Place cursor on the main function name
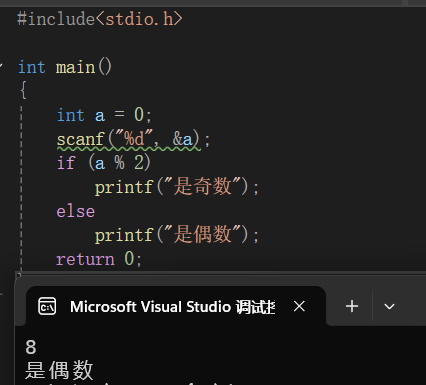426x385 pixels. (75, 68)
